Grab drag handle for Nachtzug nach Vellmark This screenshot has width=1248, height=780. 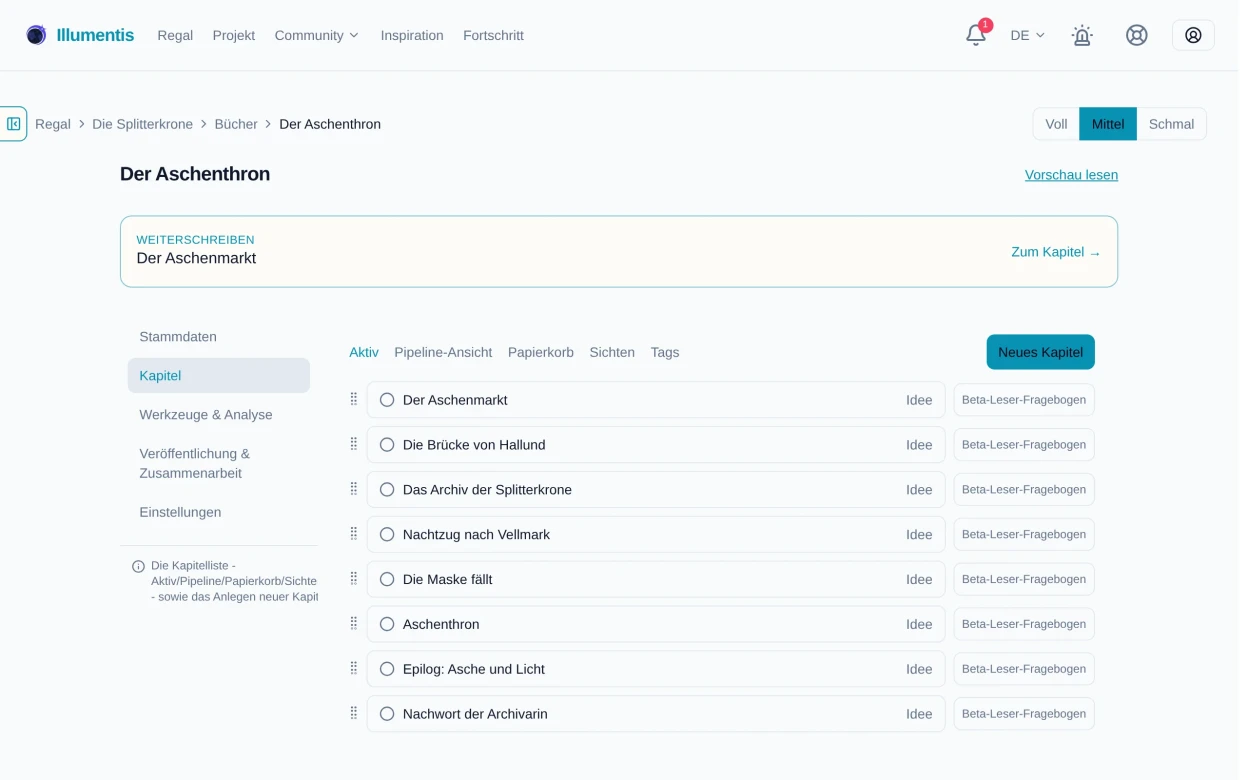click(x=353, y=534)
